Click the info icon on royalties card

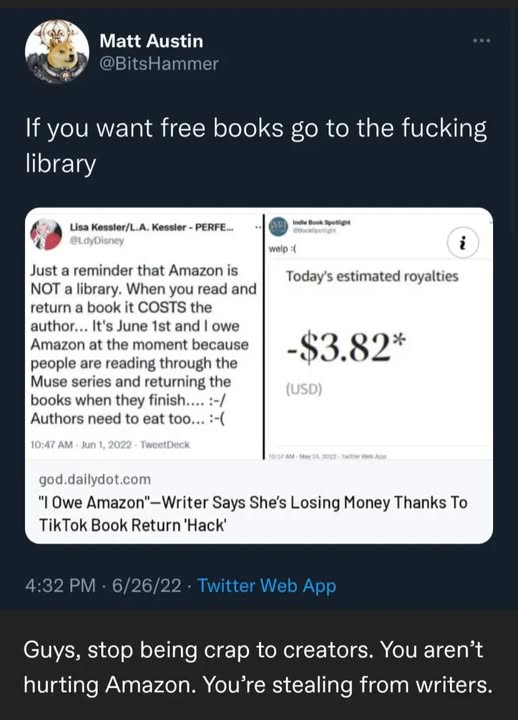[463, 242]
